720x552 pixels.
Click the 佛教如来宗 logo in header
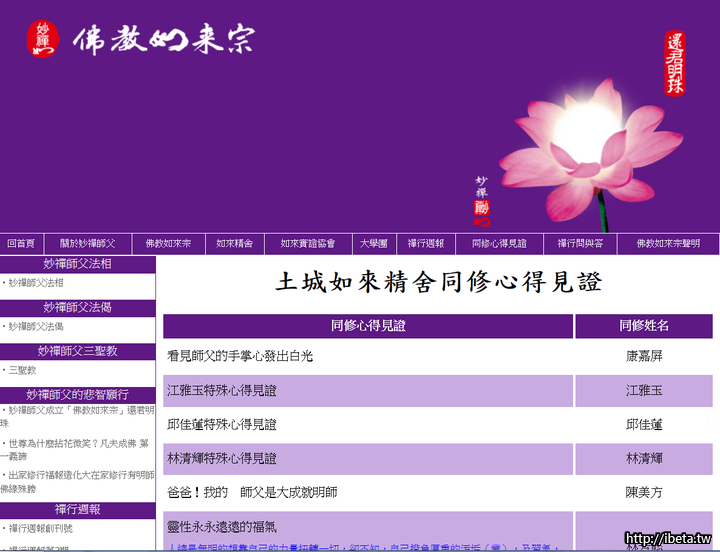(x=140, y=39)
